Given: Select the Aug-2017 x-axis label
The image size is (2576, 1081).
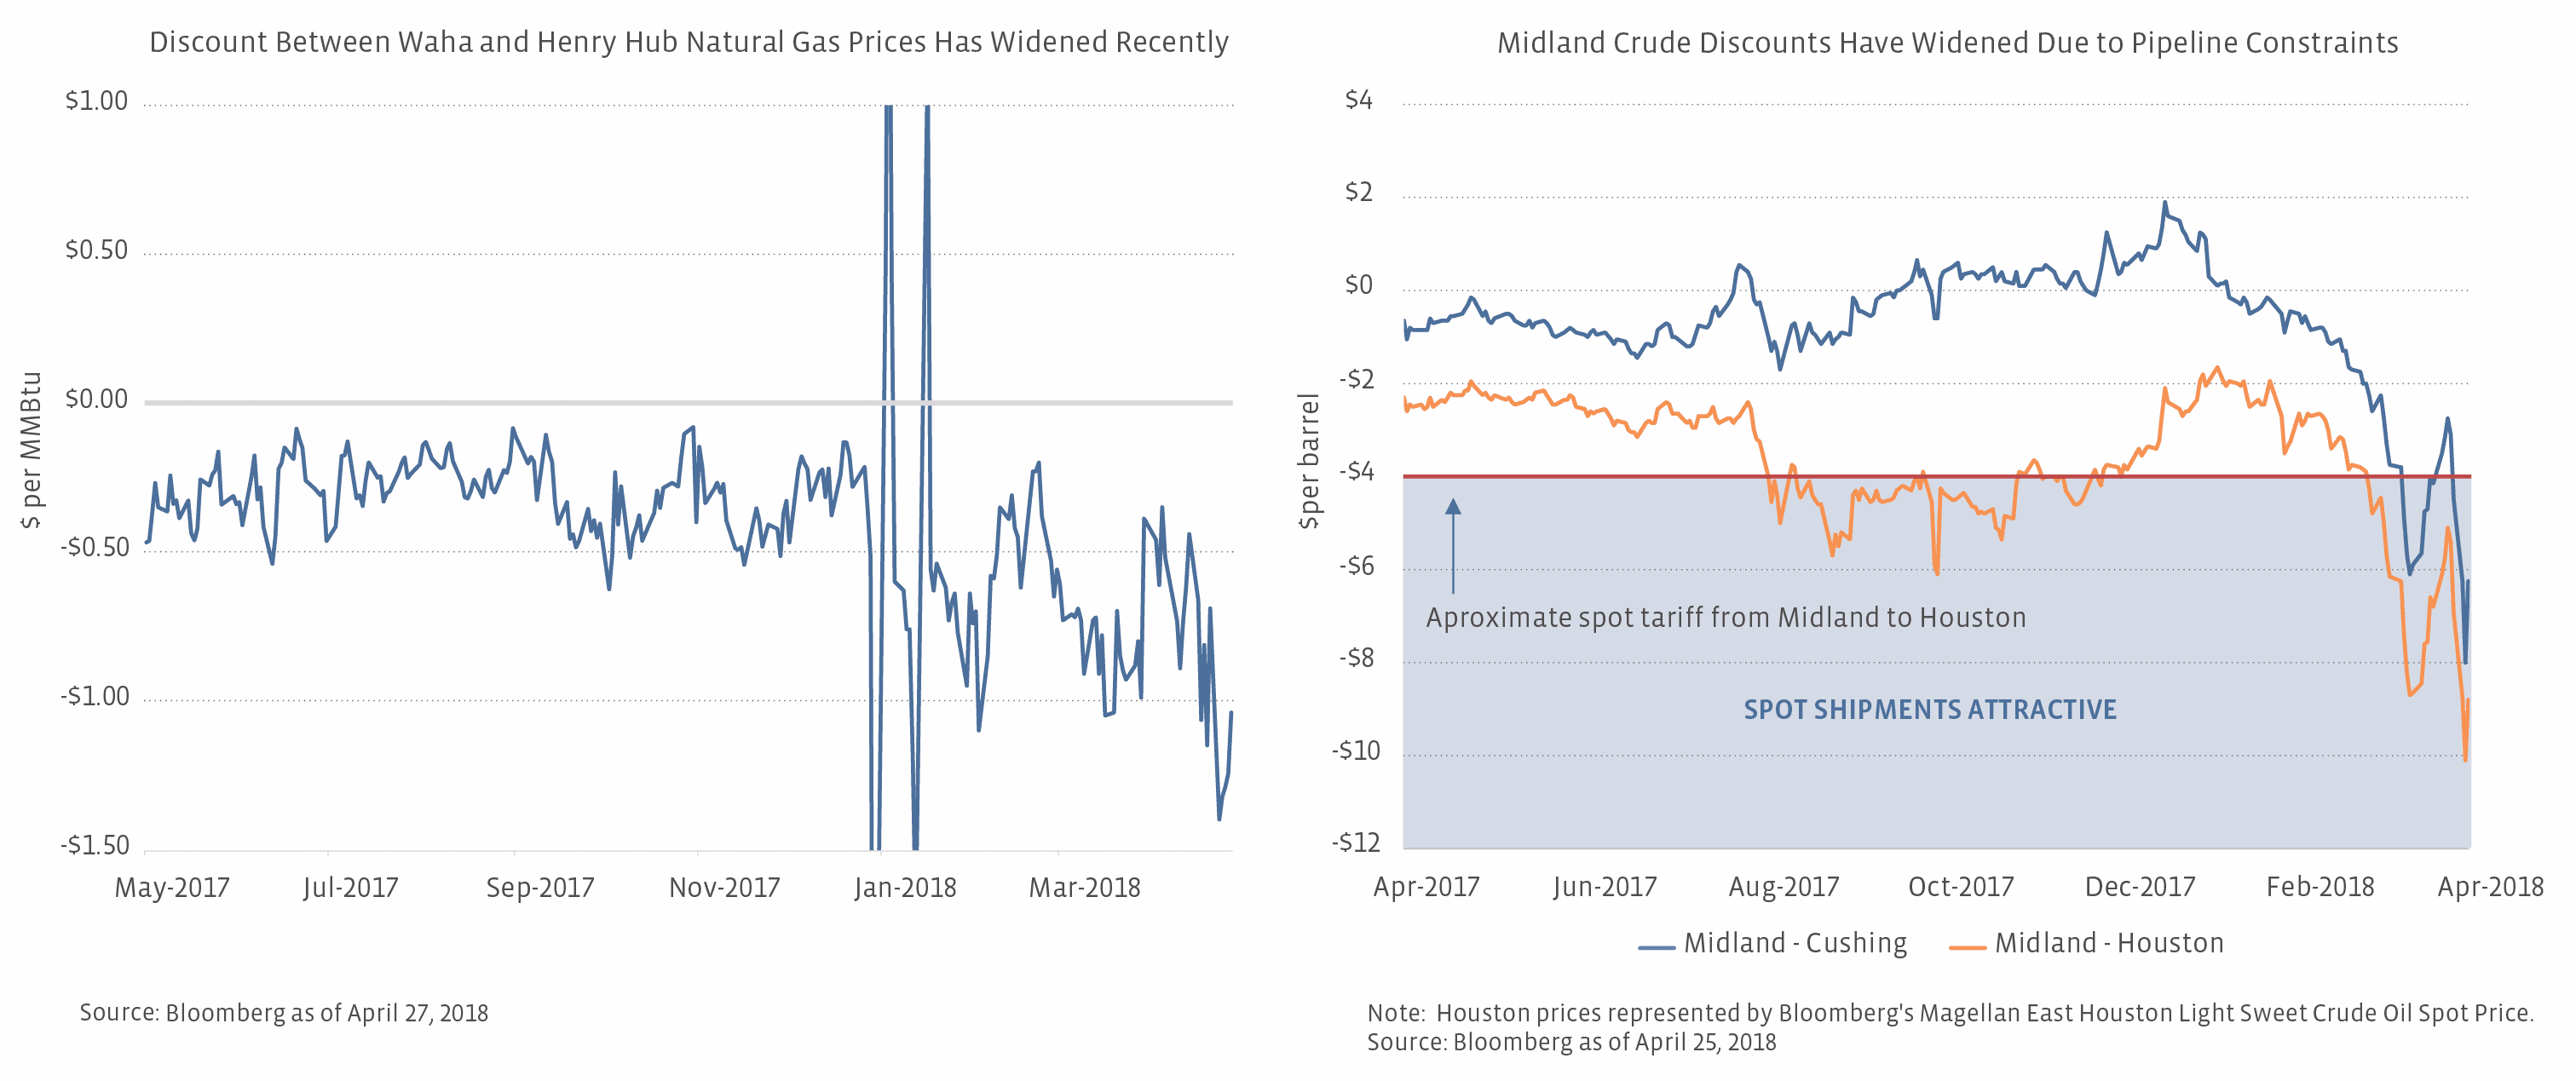Looking at the screenshot, I should 1784,886.
